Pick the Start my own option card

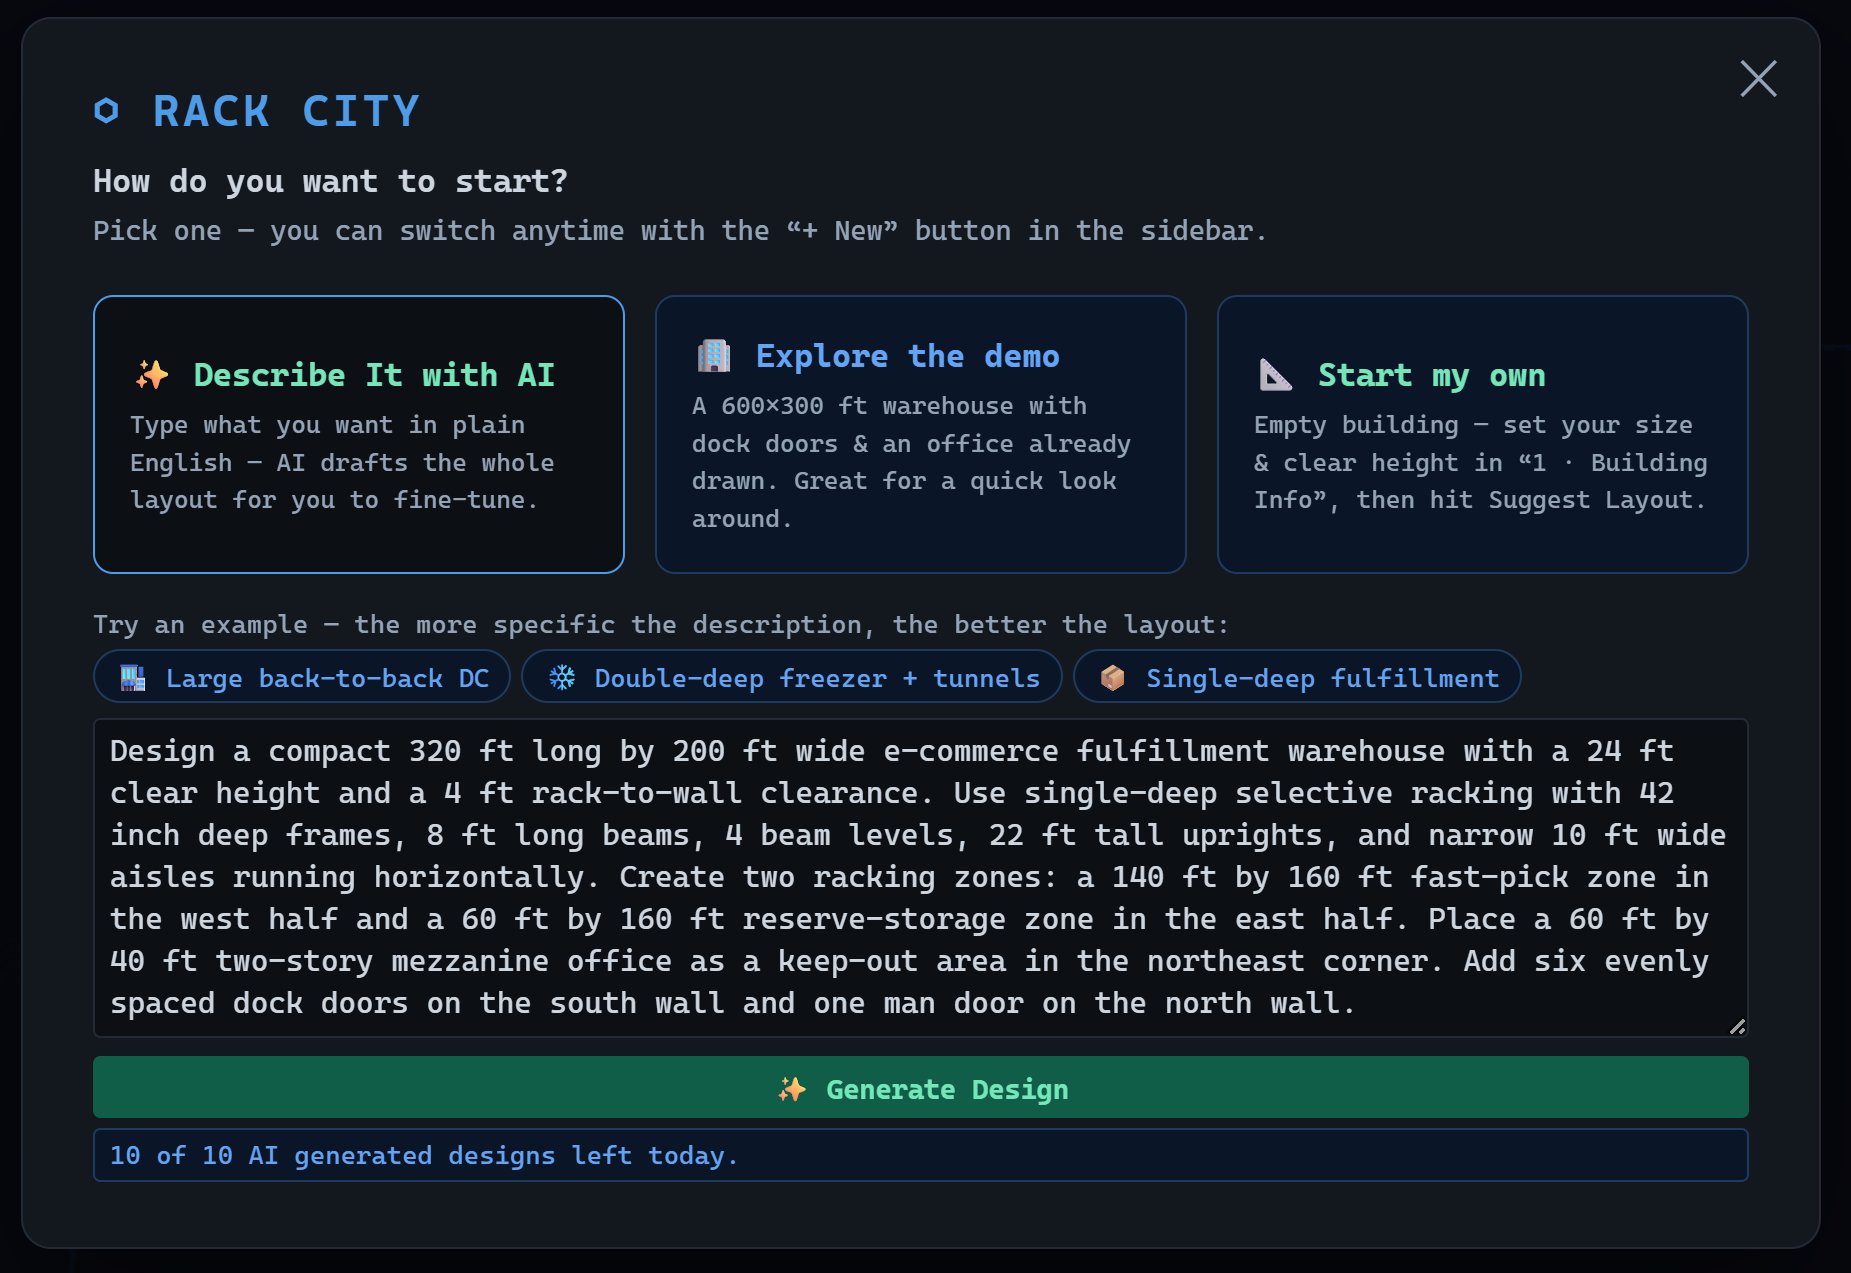[x=1483, y=434]
